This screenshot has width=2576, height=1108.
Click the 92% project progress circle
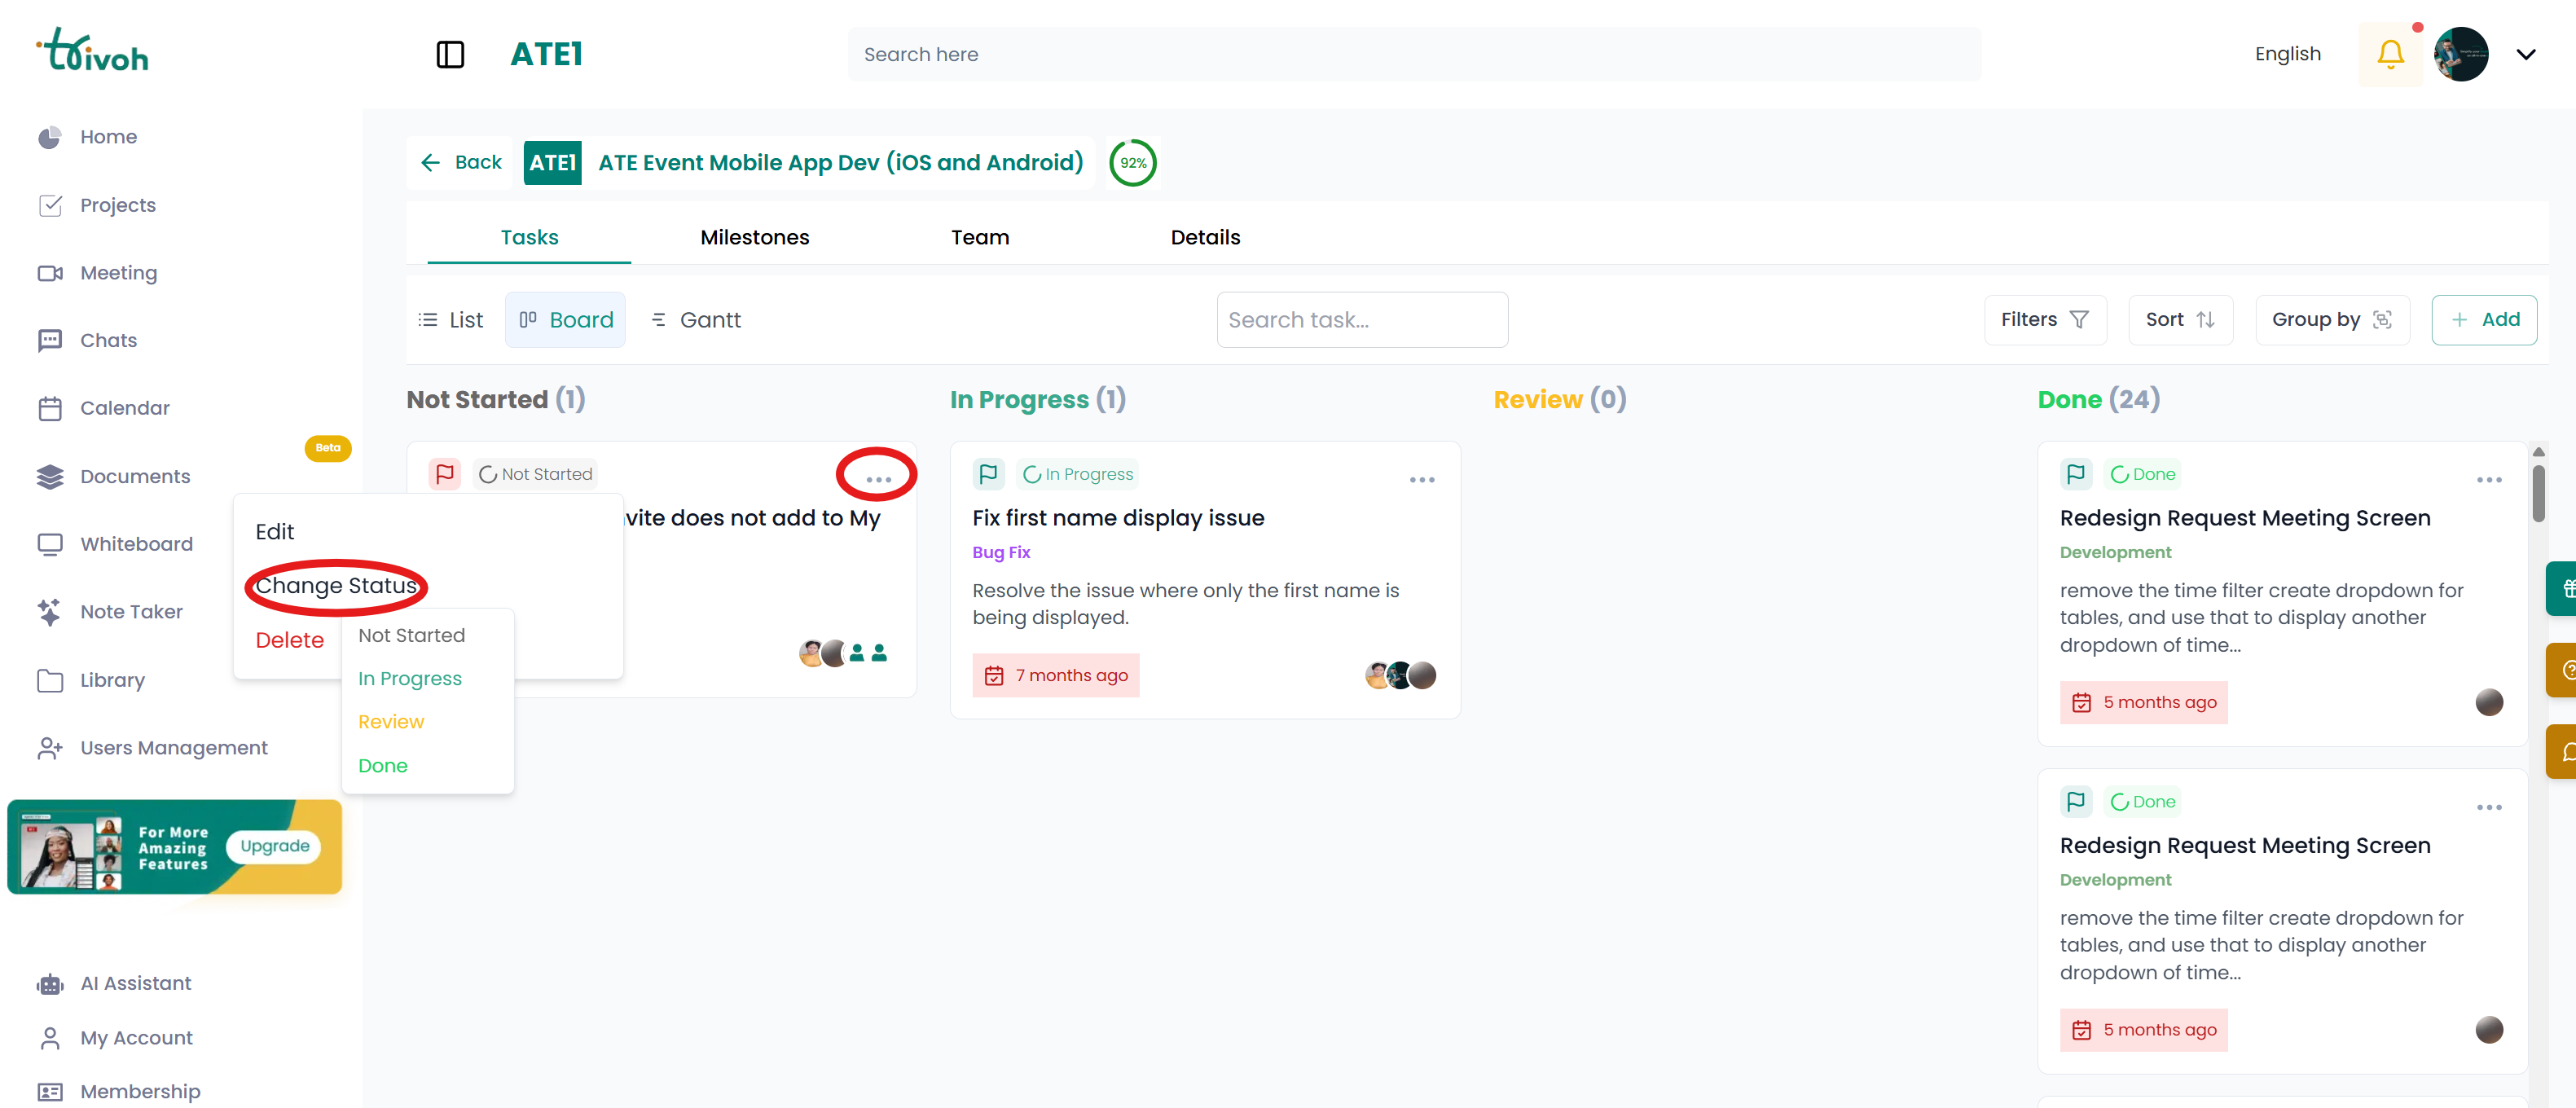[x=1133, y=162]
